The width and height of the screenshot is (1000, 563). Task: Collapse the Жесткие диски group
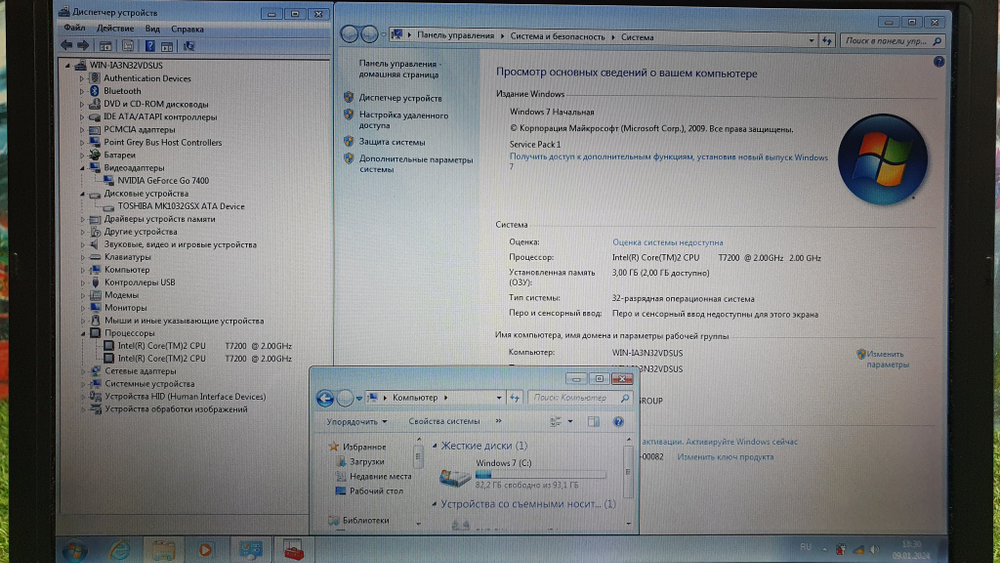tap(434, 446)
